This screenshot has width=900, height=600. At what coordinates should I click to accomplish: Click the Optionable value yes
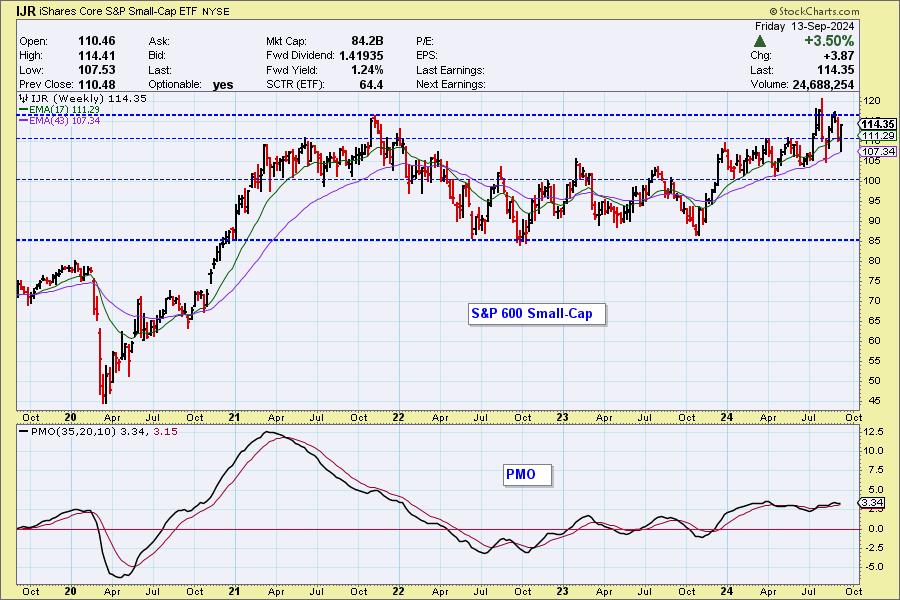coord(223,85)
